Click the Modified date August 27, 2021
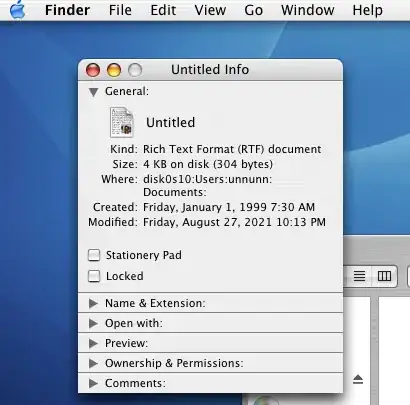This screenshot has height=405, width=410. click(234, 222)
